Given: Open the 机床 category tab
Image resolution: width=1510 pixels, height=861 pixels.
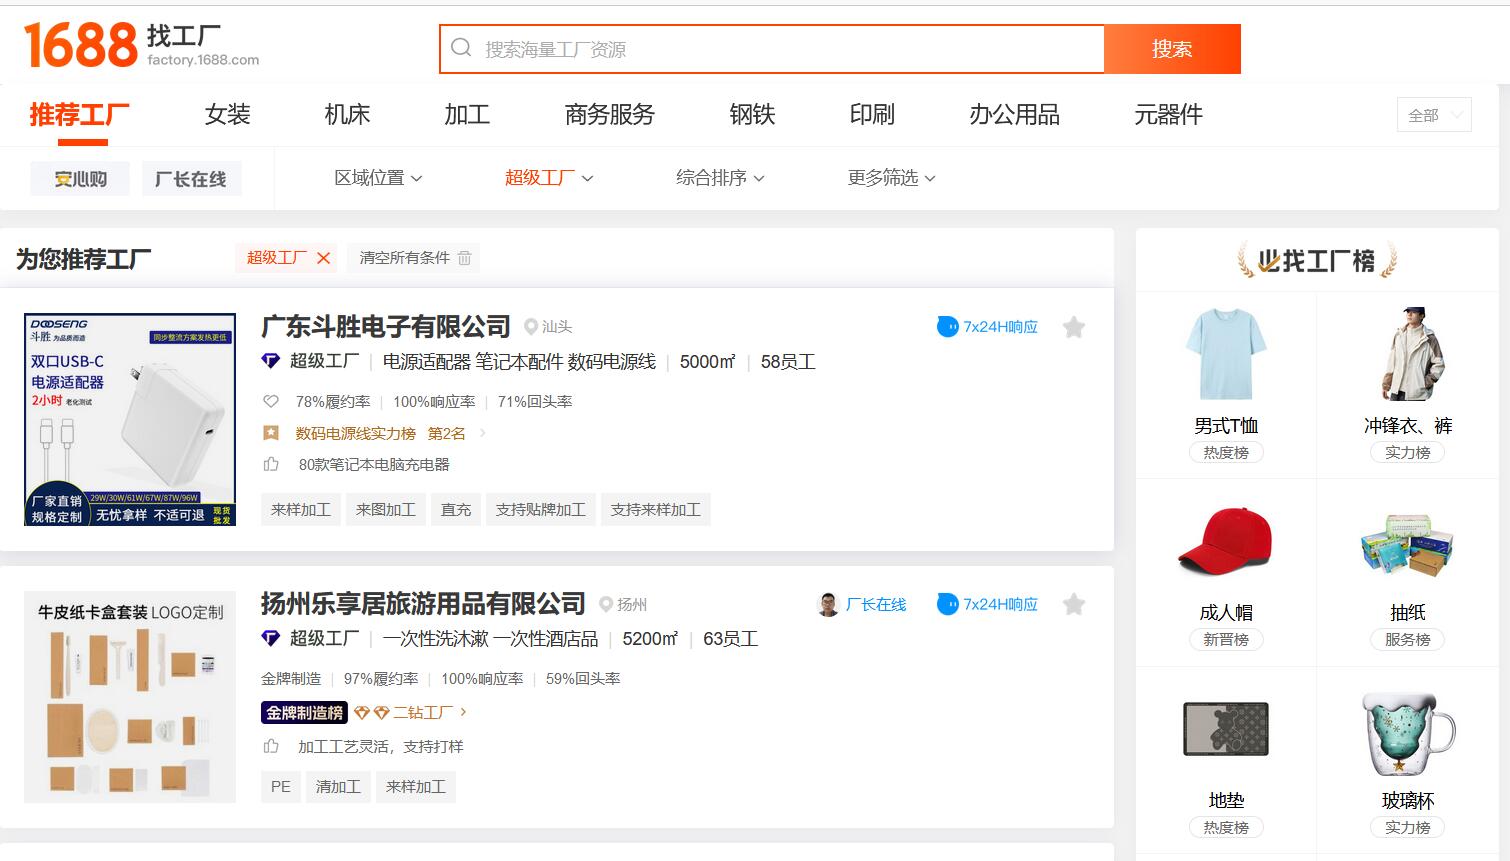Looking at the screenshot, I should (347, 115).
